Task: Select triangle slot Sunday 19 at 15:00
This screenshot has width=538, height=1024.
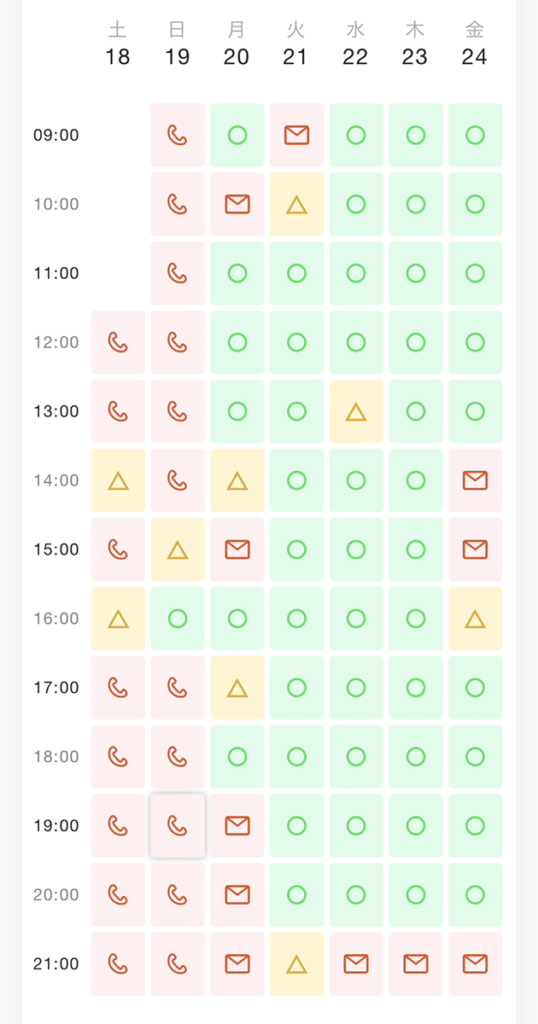Action: coord(177,550)
